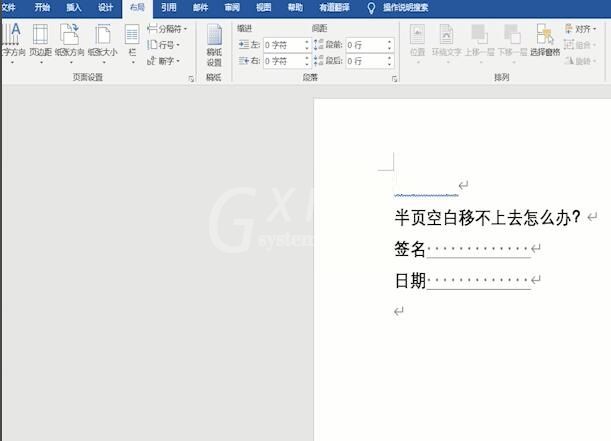Open the 文件 File tab
The width and height of the screenshot is (611, 441).
(9, 7)
